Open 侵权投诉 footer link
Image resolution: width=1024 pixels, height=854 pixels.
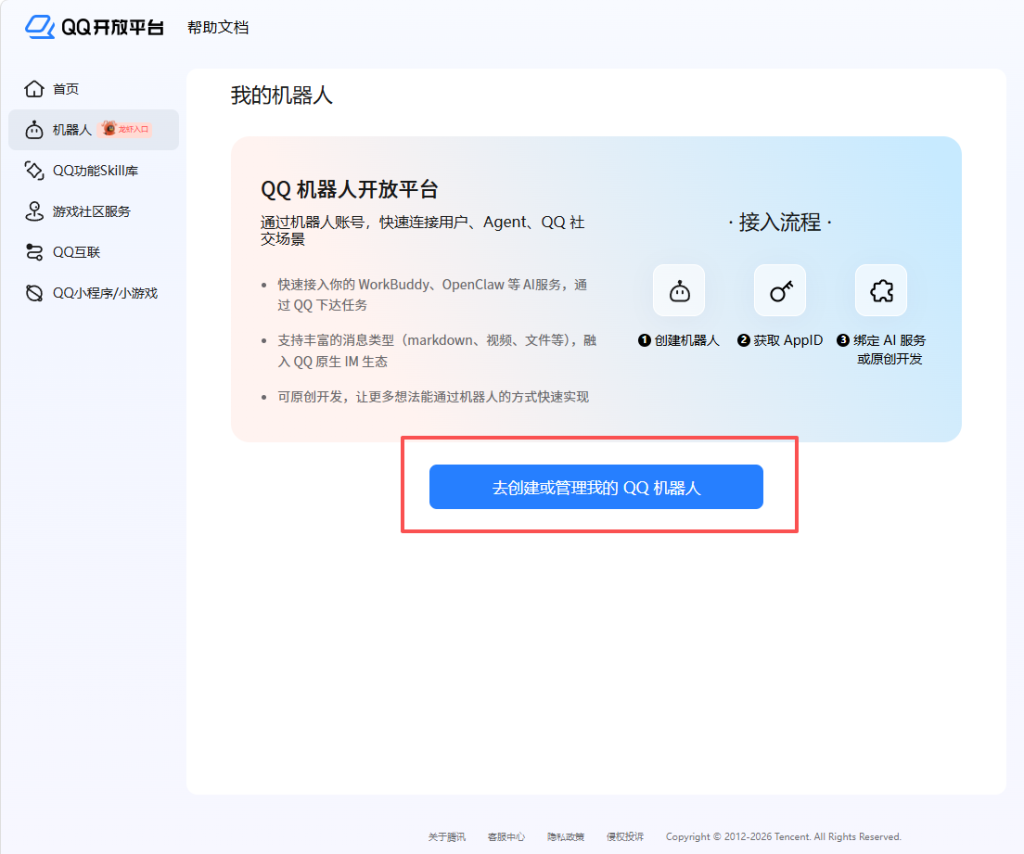point(625,836)
